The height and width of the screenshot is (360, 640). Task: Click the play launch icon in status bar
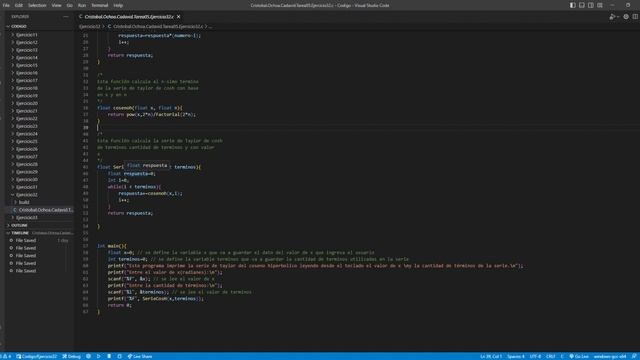(98, 356)
